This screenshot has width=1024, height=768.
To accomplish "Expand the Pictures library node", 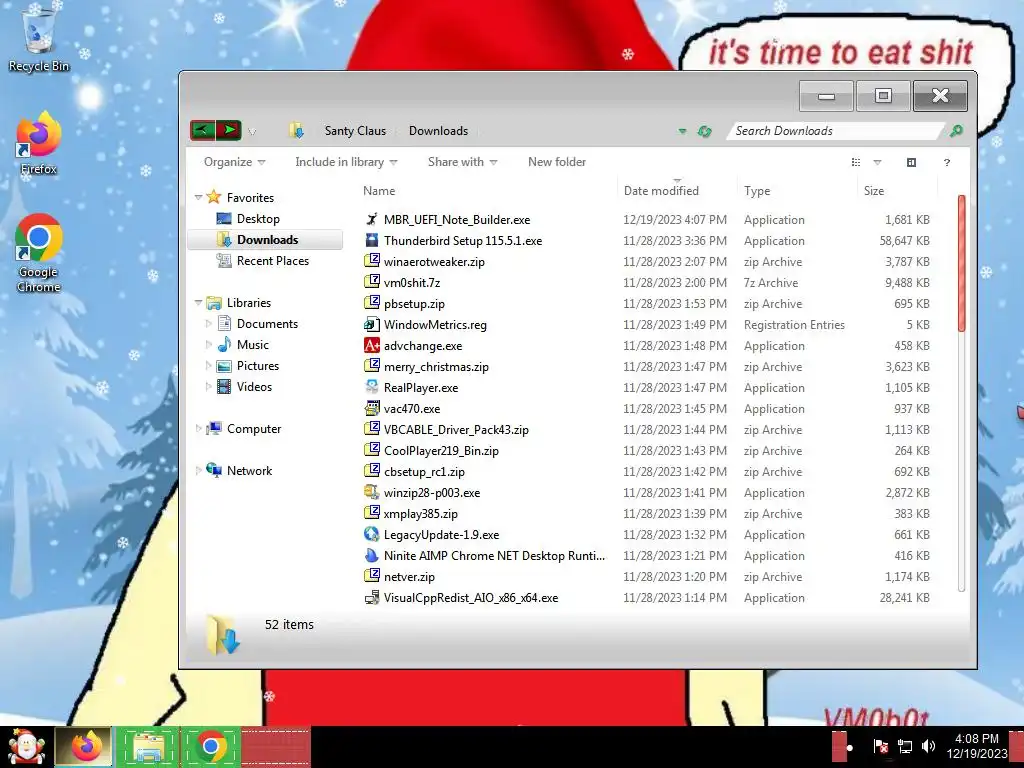I will pyautogui.click(x=208, y=365).
